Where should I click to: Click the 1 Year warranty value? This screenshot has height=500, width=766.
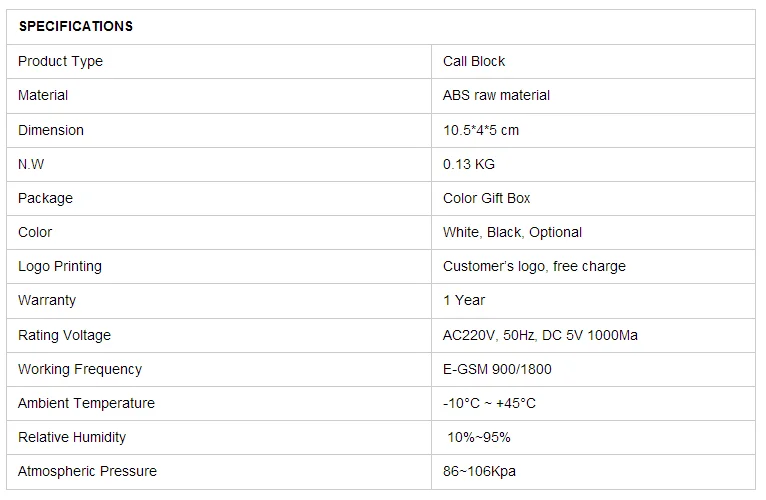(464, 300)
